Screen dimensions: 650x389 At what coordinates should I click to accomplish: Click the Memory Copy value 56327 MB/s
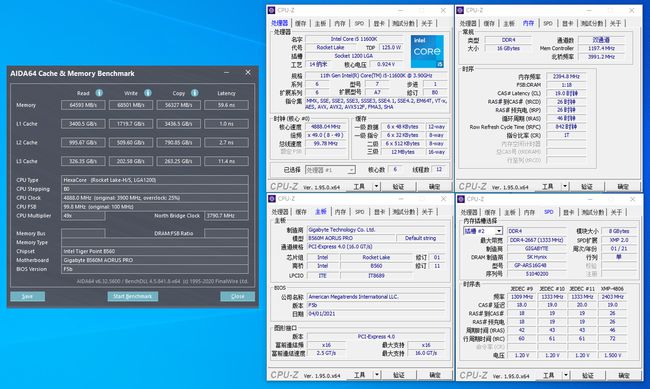[178, 105]
